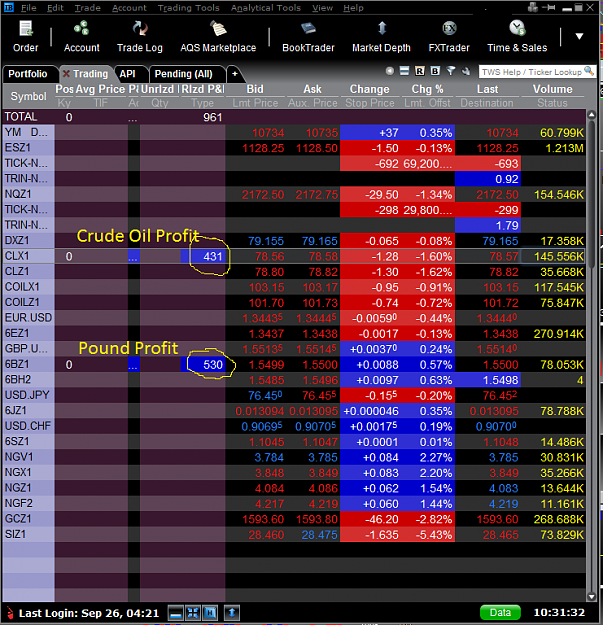This screenshot has width=603, height=625.
Task: Click the USD.JPY ask price
Action: [x=320, y=395]
